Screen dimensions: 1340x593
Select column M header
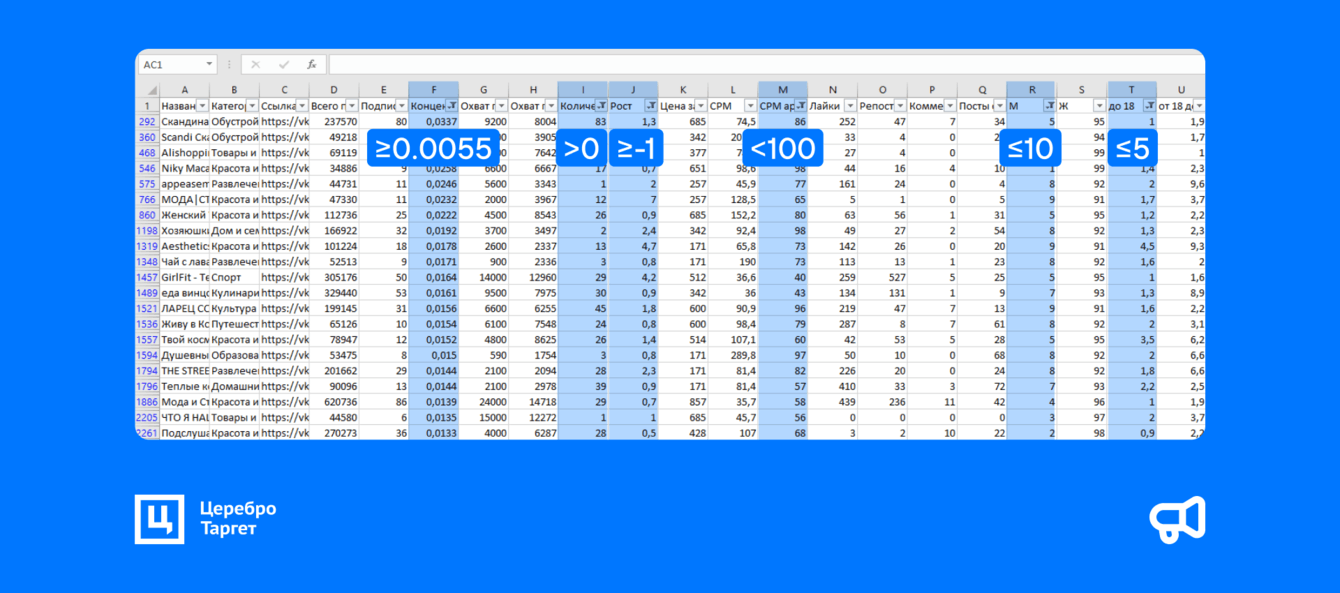click(x=782, y=89)
